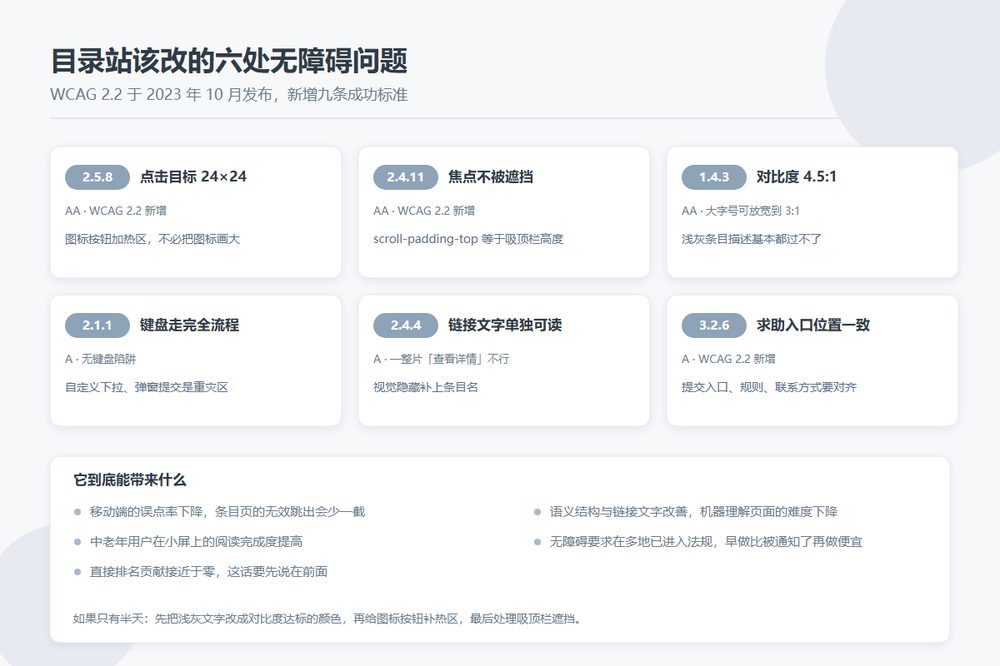1000x666 pixels.
Task: Click the 3.2.6 badge
Action: tap(714, 325)
